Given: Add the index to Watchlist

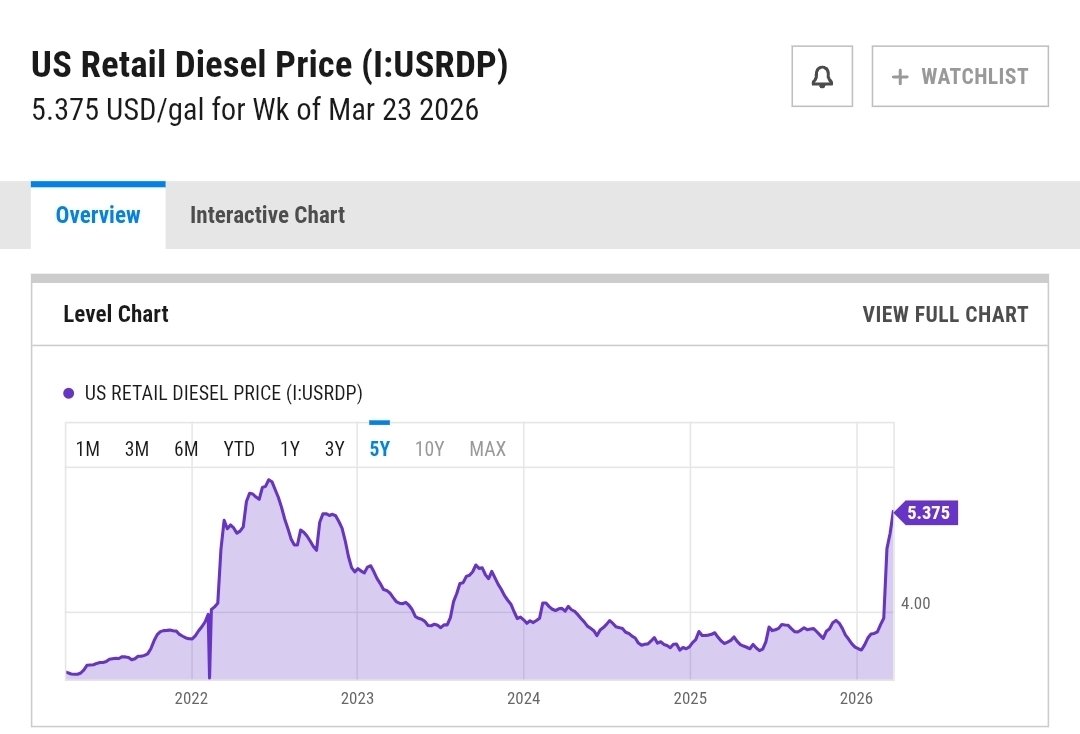Looking at the screenshot, I should (x=960, y=76).
